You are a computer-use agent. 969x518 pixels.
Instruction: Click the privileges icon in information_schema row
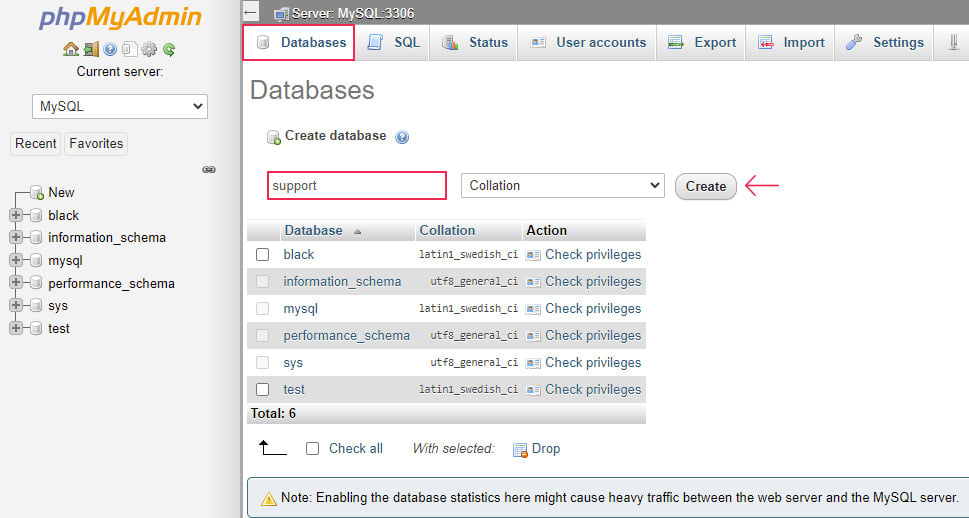[x=533, y=282]
